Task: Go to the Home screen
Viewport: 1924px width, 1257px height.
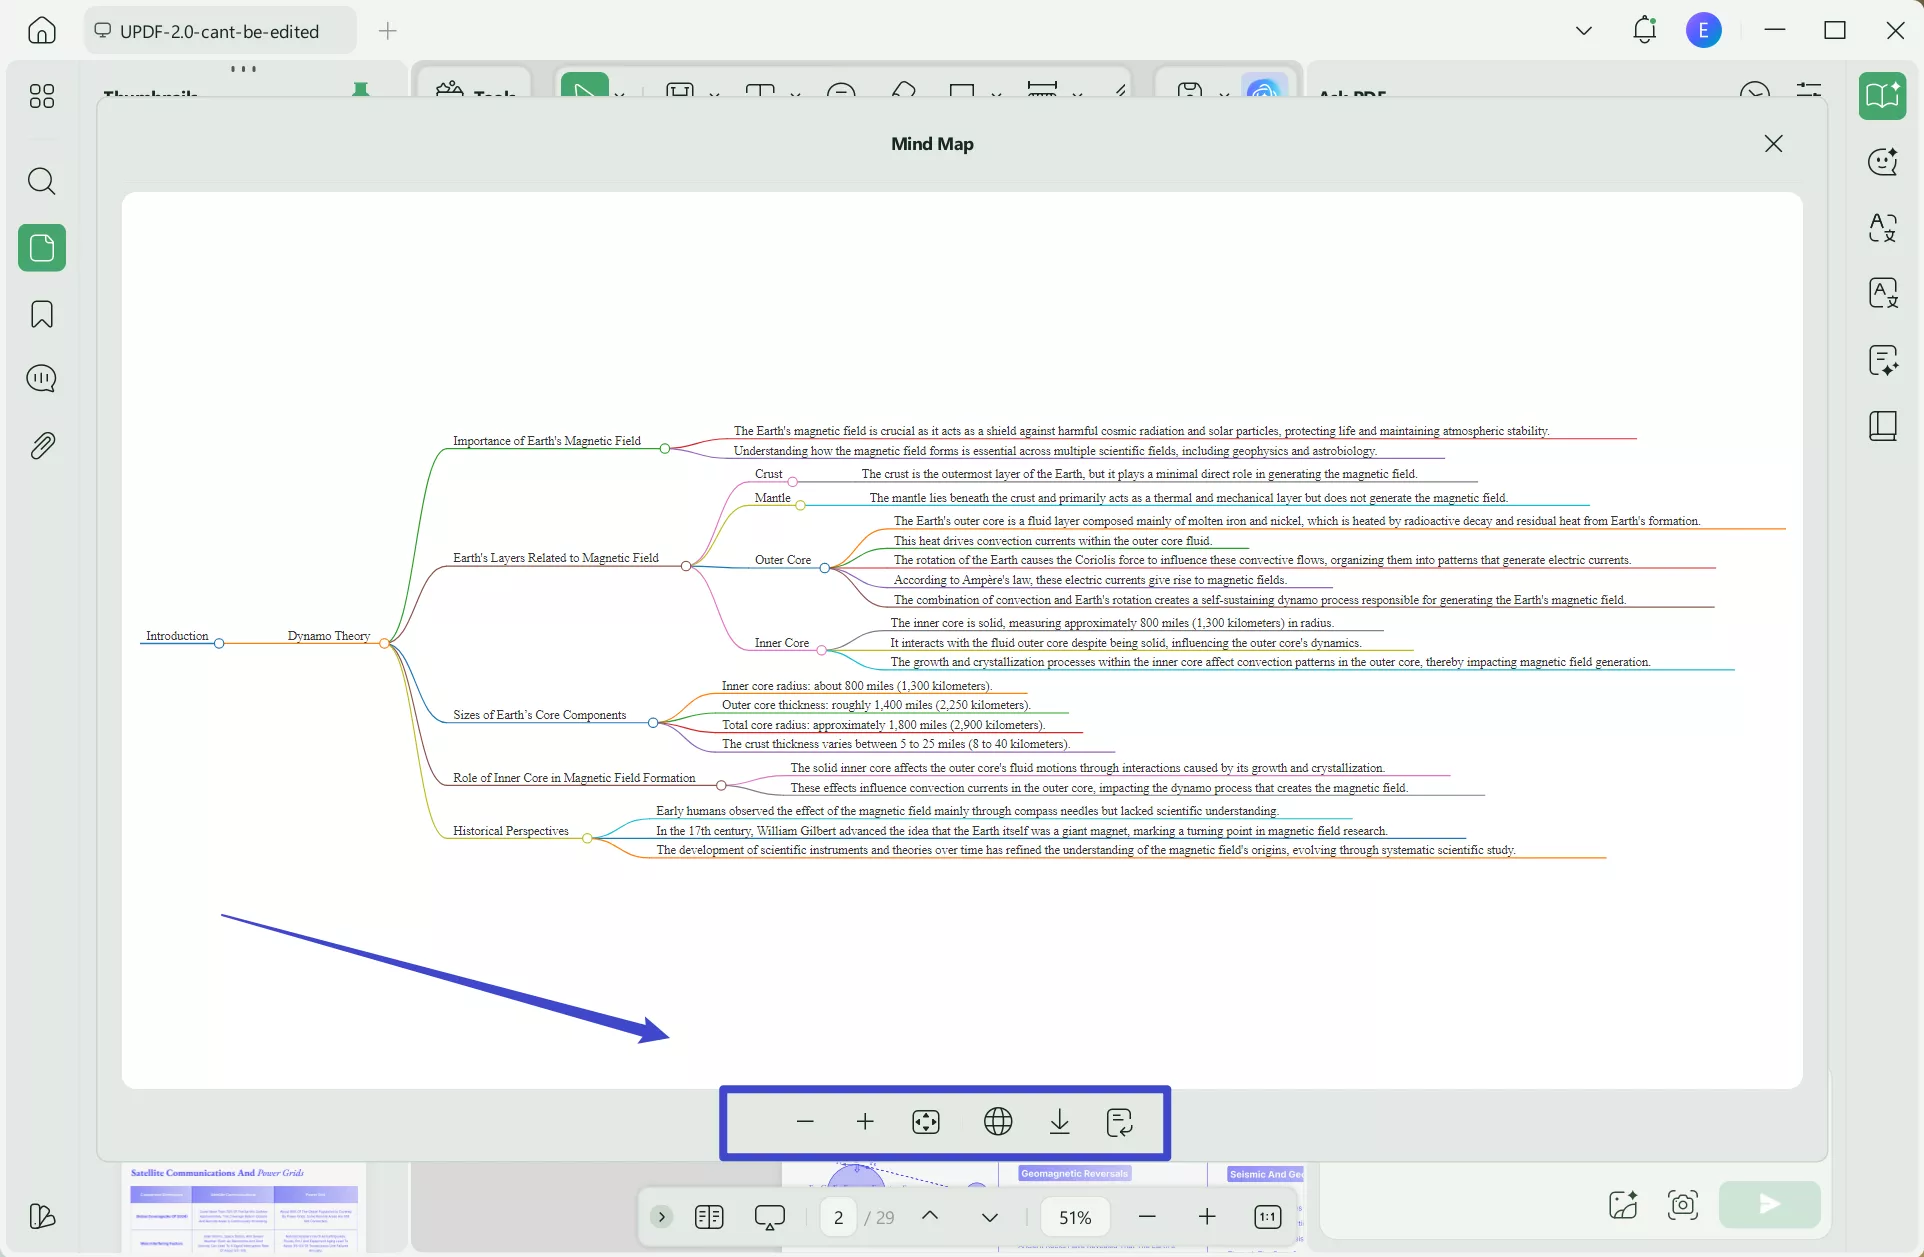Action: point(41,30)
